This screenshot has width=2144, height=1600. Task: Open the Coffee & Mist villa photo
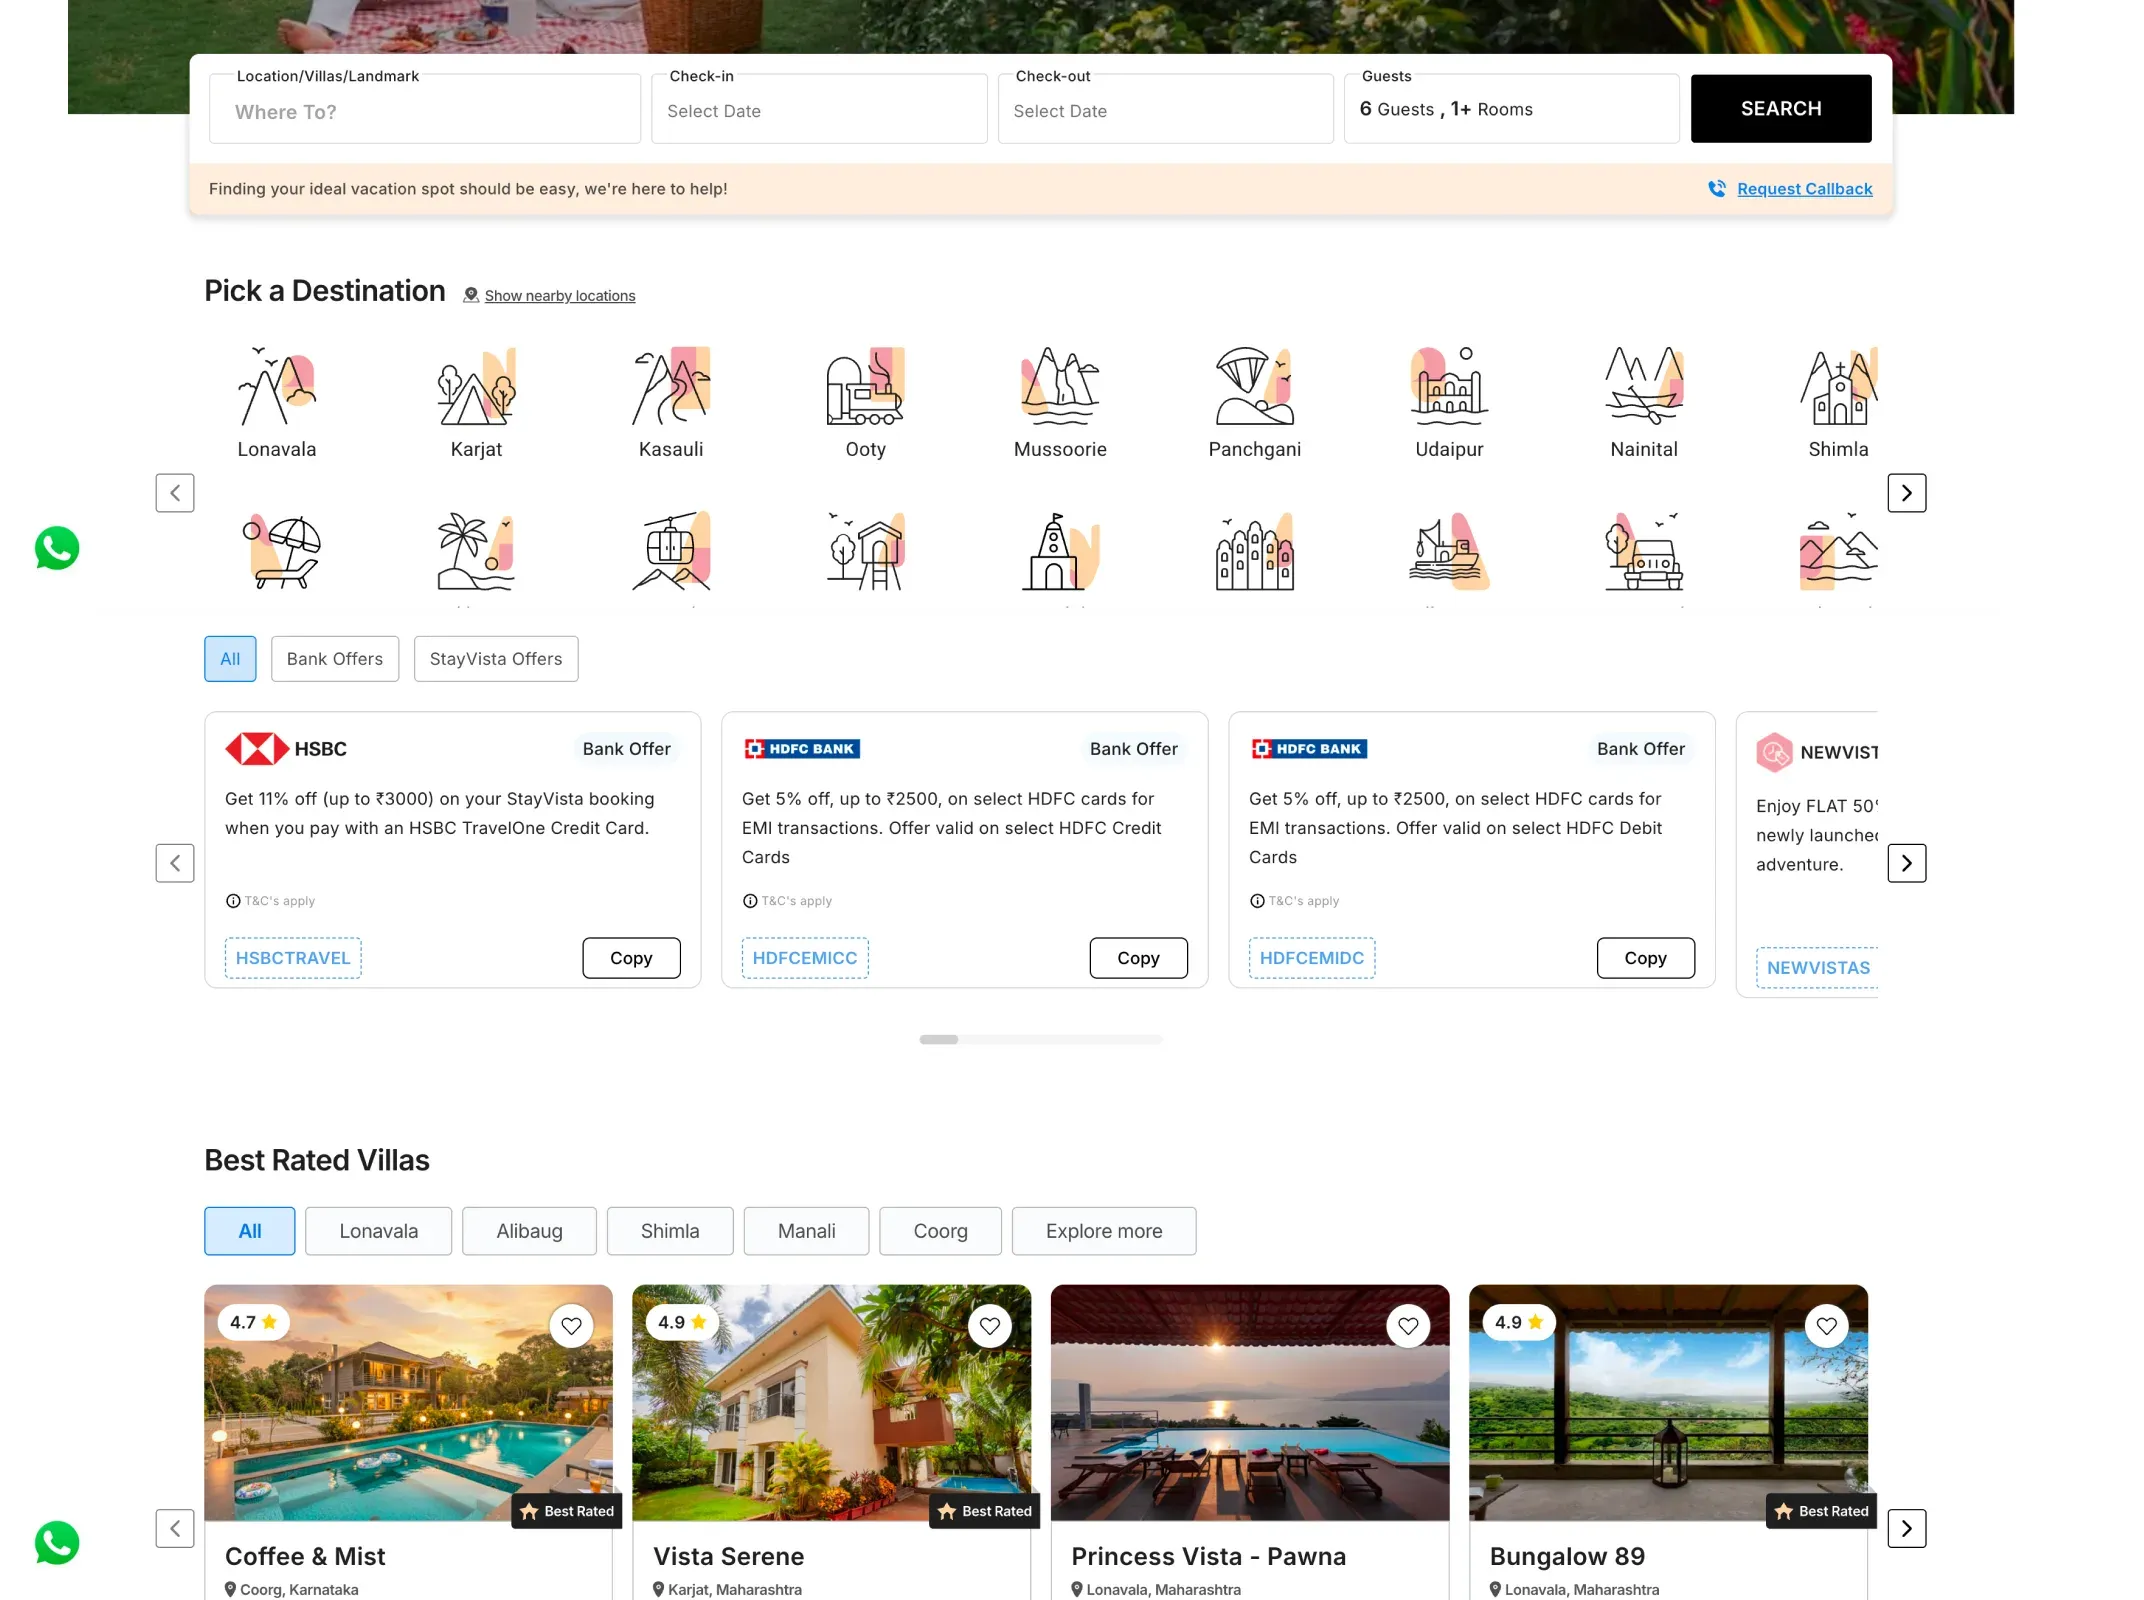pos(408,1403)
